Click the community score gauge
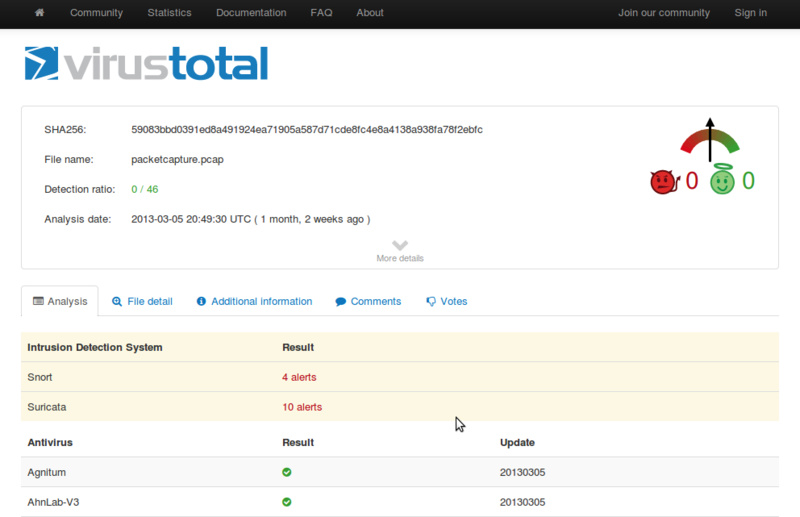Screen dimensions: 800x517 click(710, 140)
